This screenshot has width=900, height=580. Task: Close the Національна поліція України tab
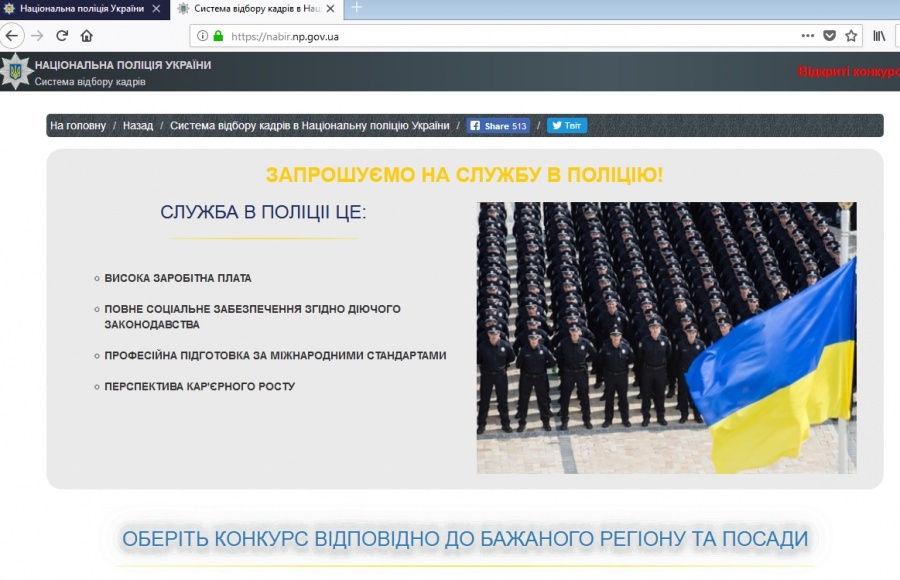[156, 8]
